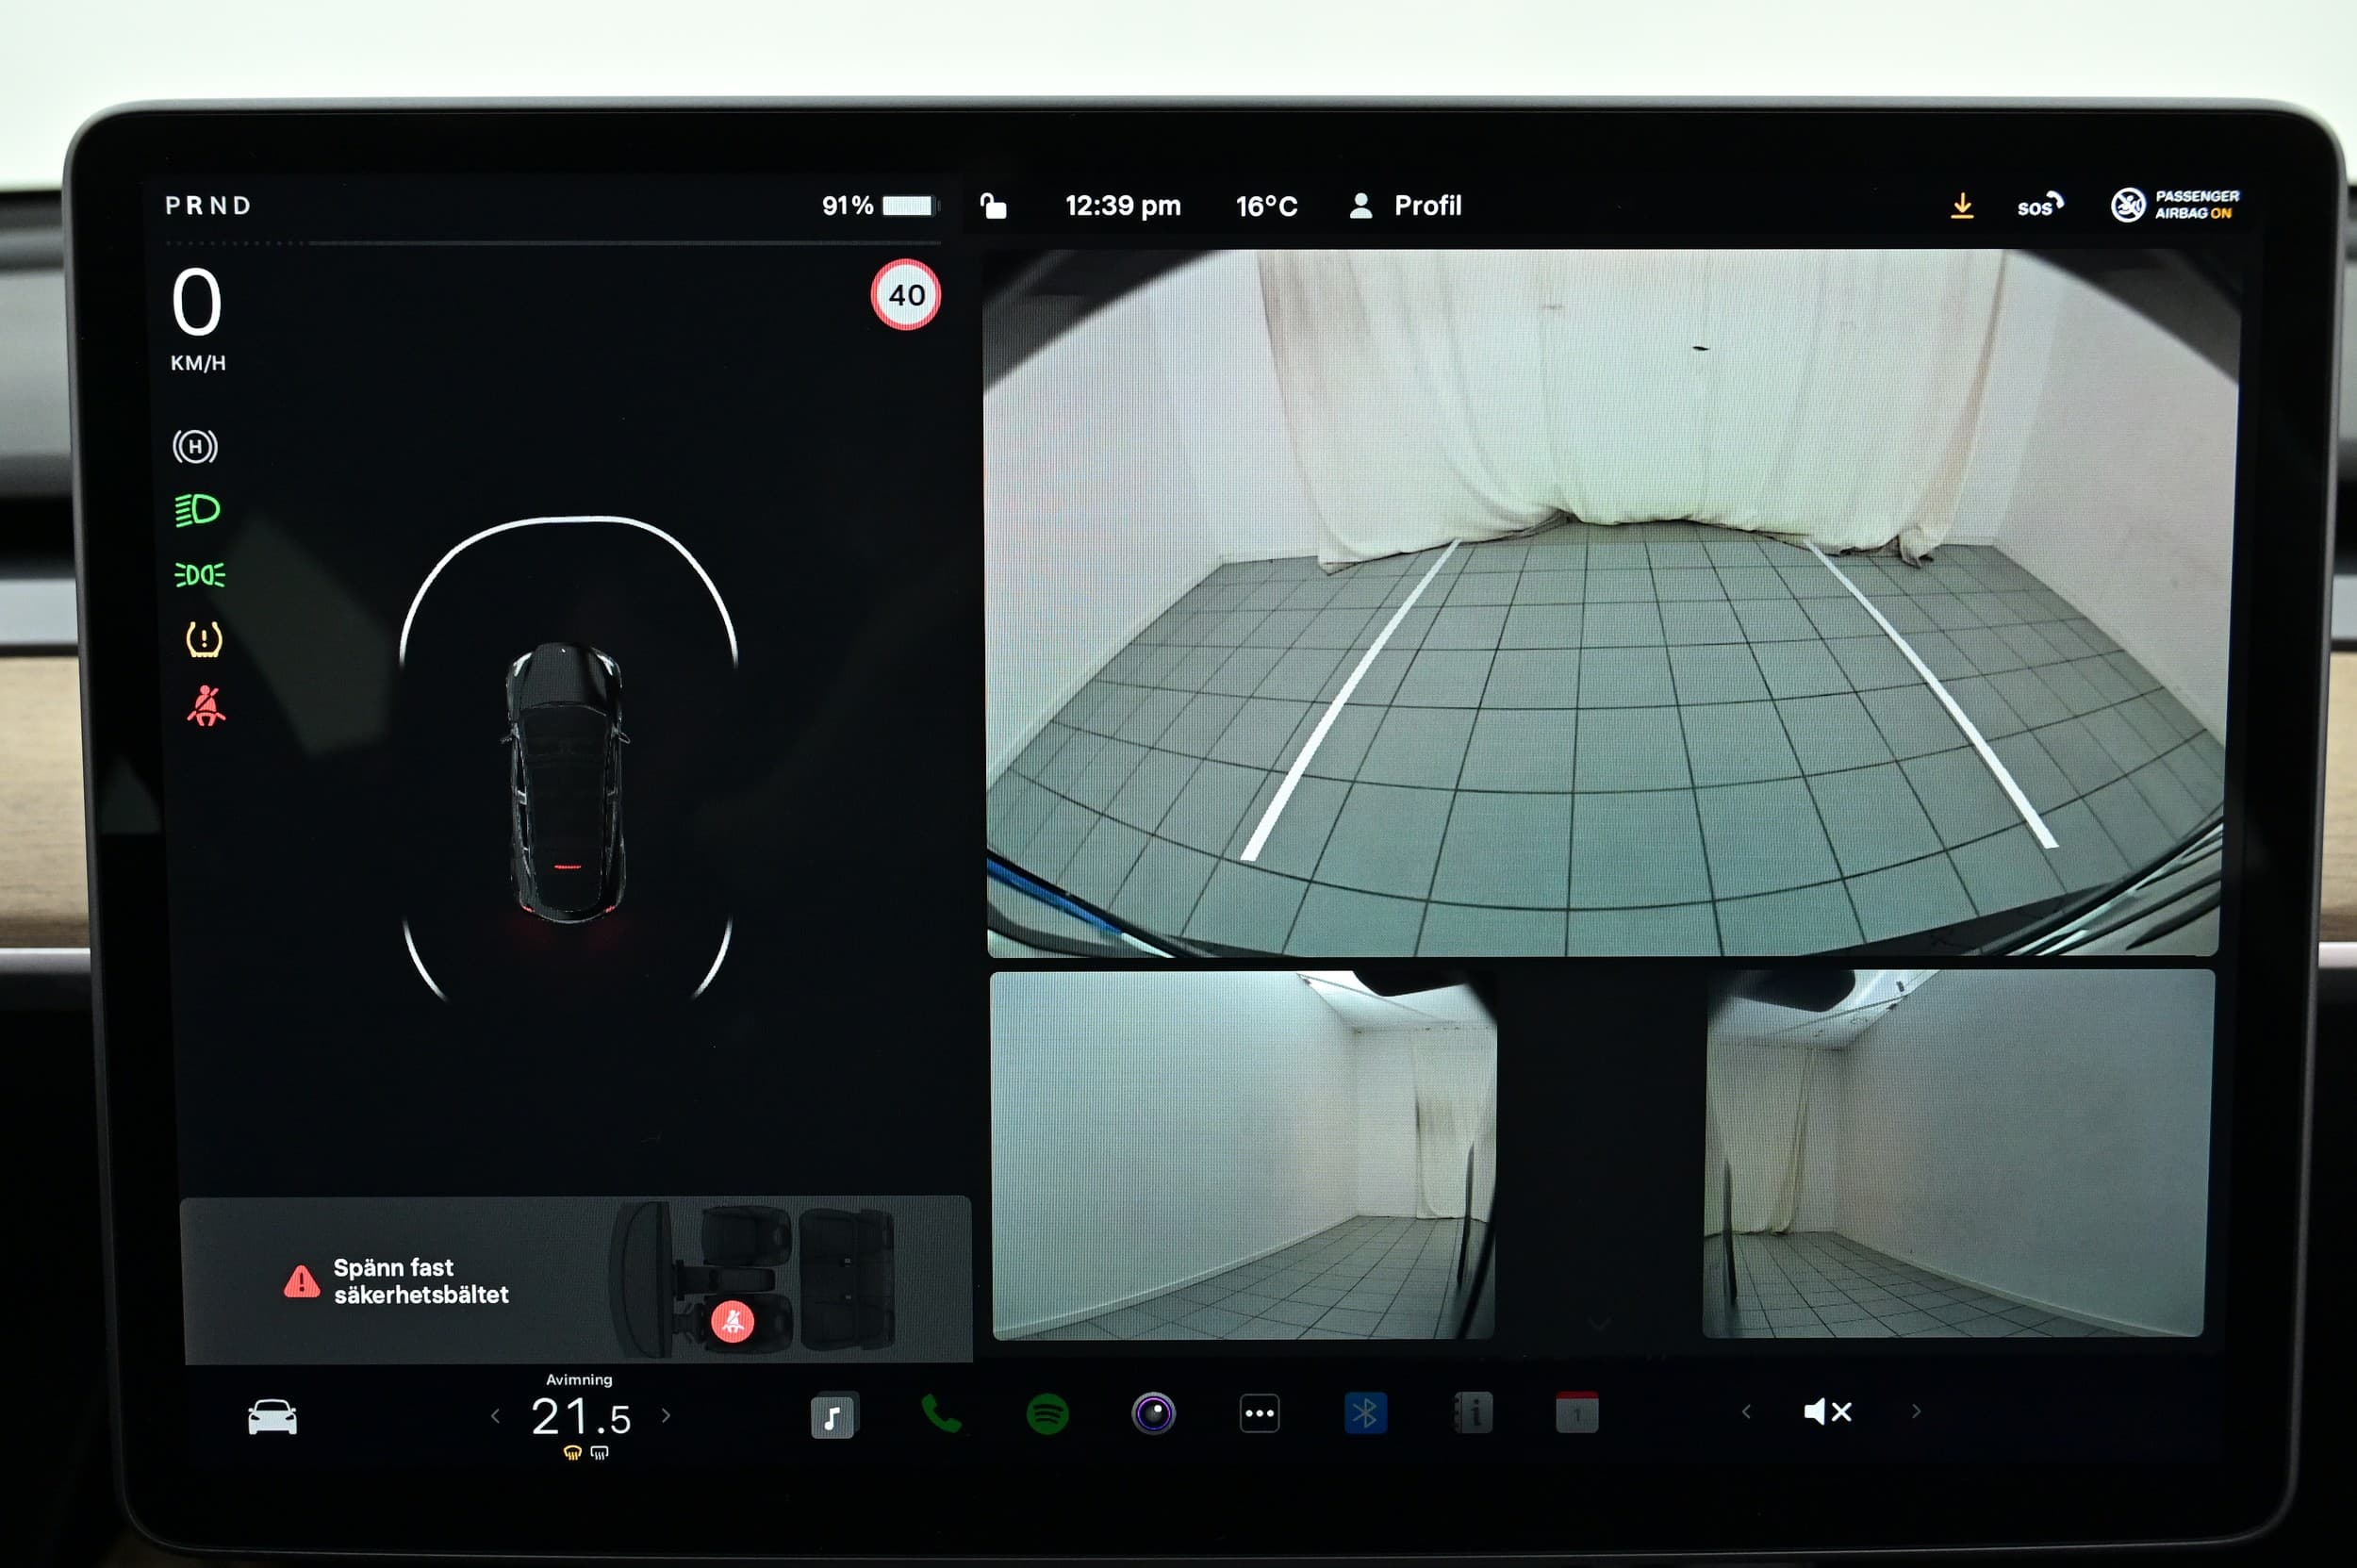
Task: Open the Bluetooth settings icon
Action: tap(1365, 1414)
